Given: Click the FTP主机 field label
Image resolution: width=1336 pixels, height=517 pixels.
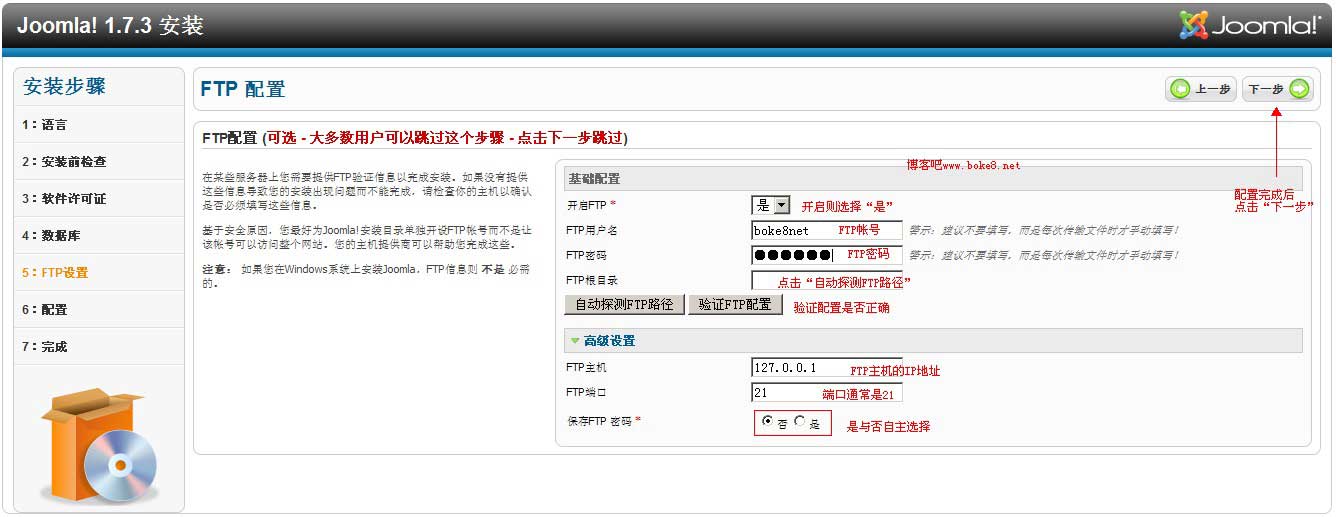Looking at the screenshot, I should point(586,367).
